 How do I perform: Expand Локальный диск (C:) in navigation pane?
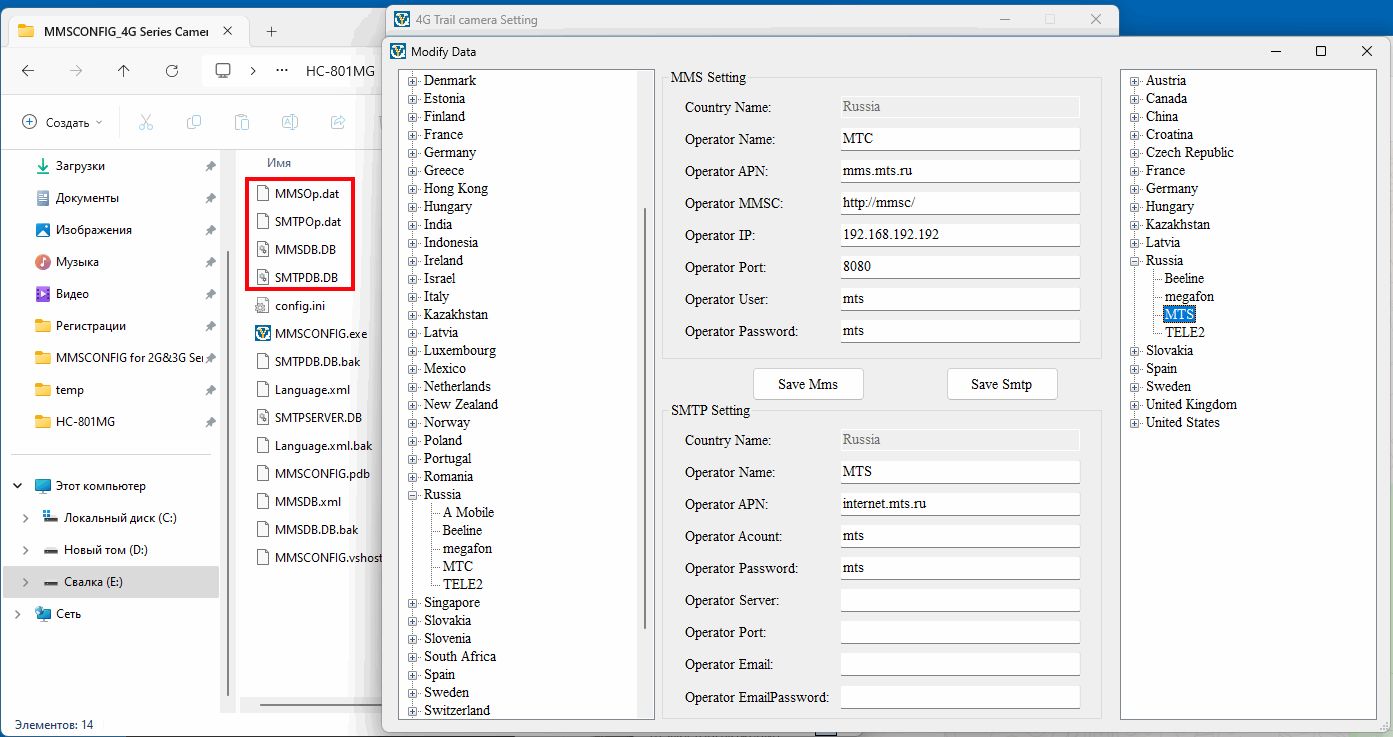[26, 518]
